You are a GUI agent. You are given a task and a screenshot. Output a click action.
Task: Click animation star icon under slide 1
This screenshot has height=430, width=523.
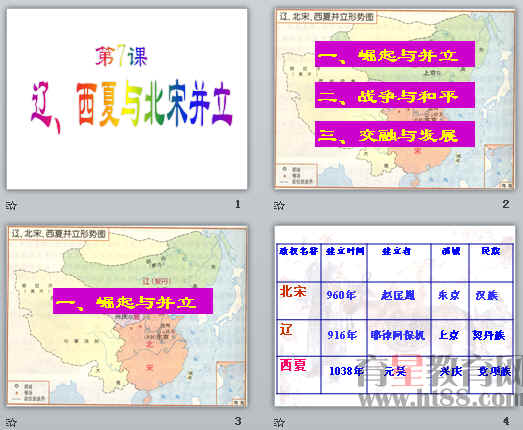tap(11, 205)
